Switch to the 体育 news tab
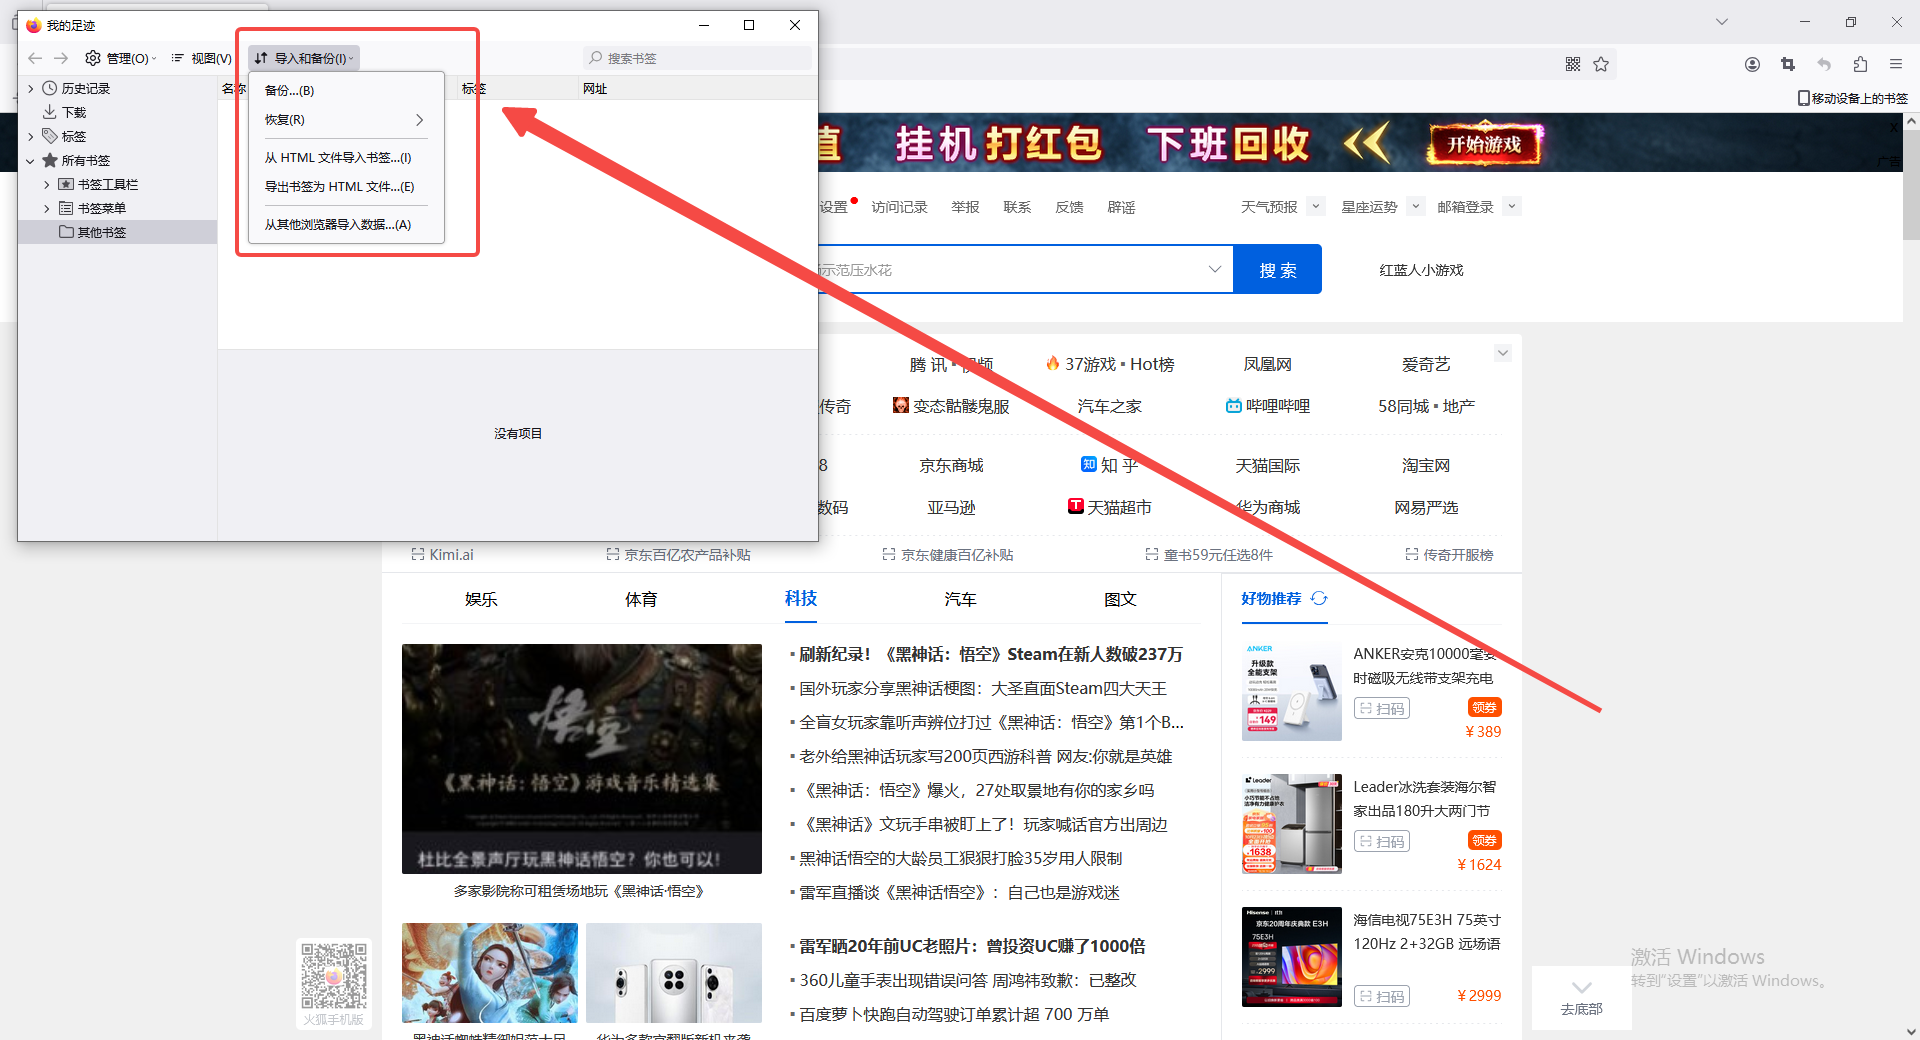 pos(641,599)
